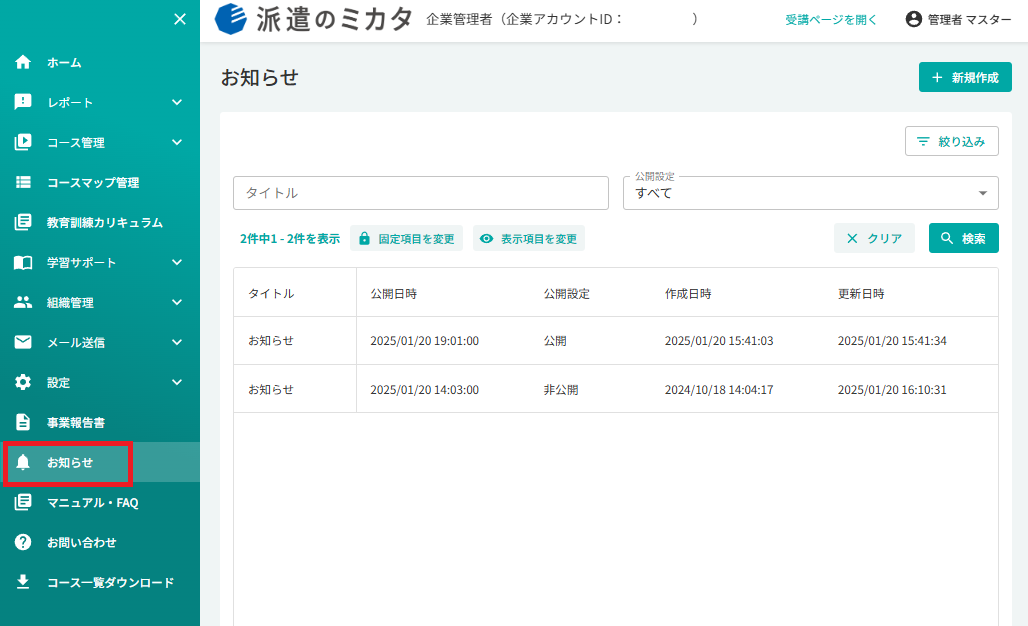Expand the コース管理 menu chevron
The height and width of the screenshot is (626, 1028).
point(177,142)
